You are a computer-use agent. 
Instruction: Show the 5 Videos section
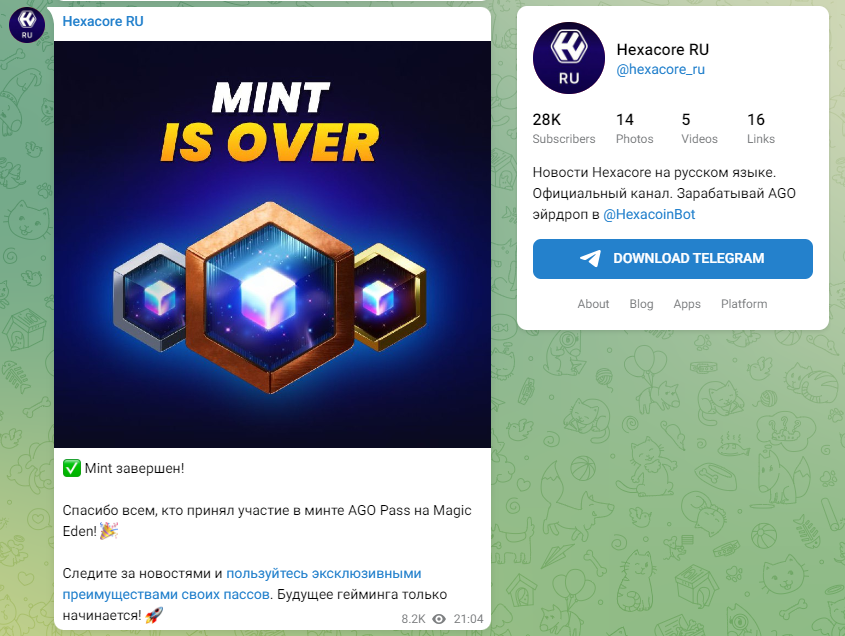coord(699,128)
